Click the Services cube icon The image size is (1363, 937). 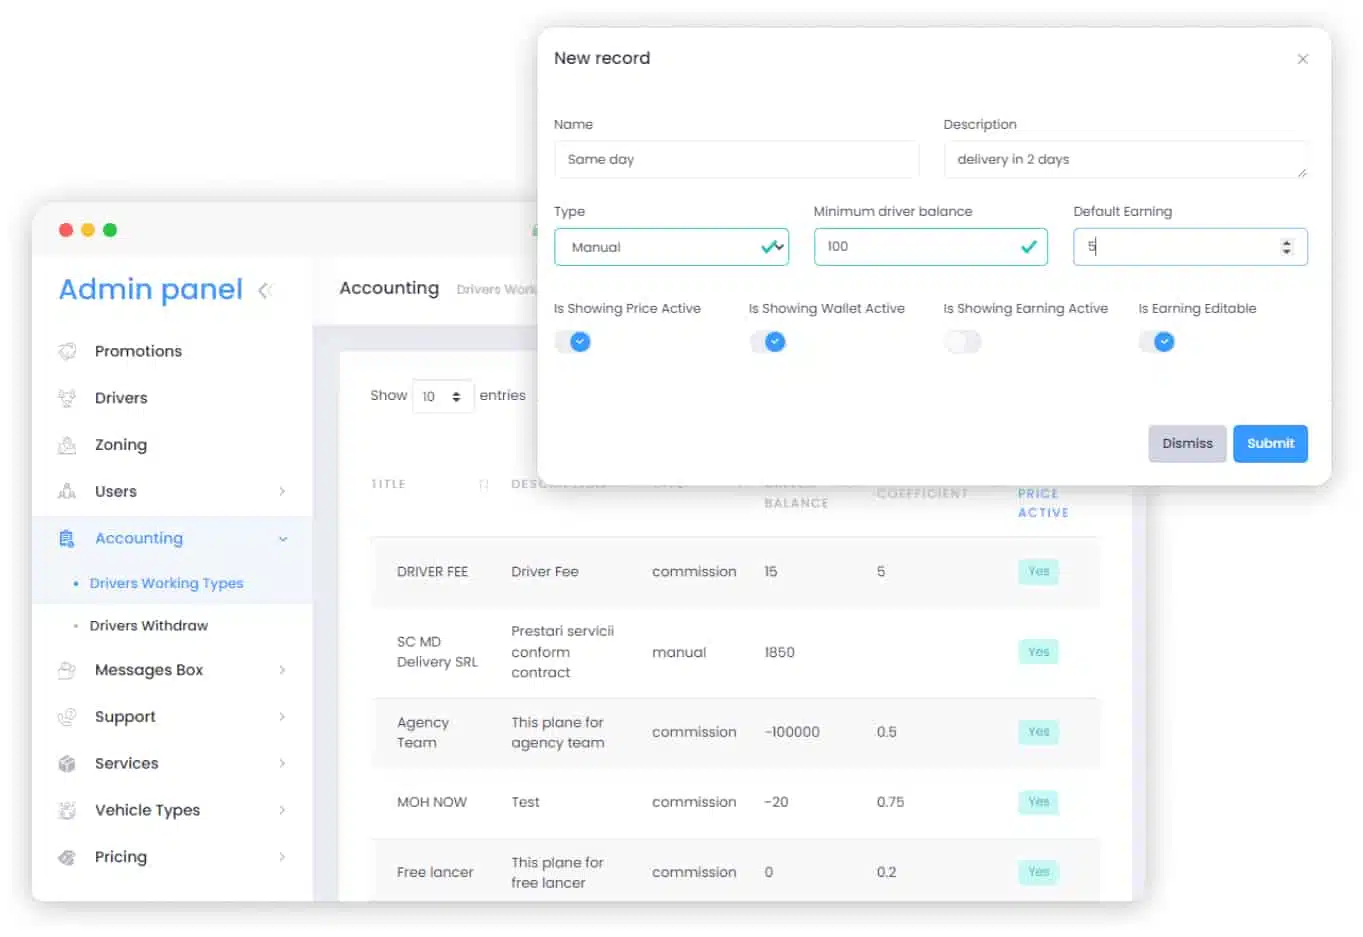[x=67, y=763]
